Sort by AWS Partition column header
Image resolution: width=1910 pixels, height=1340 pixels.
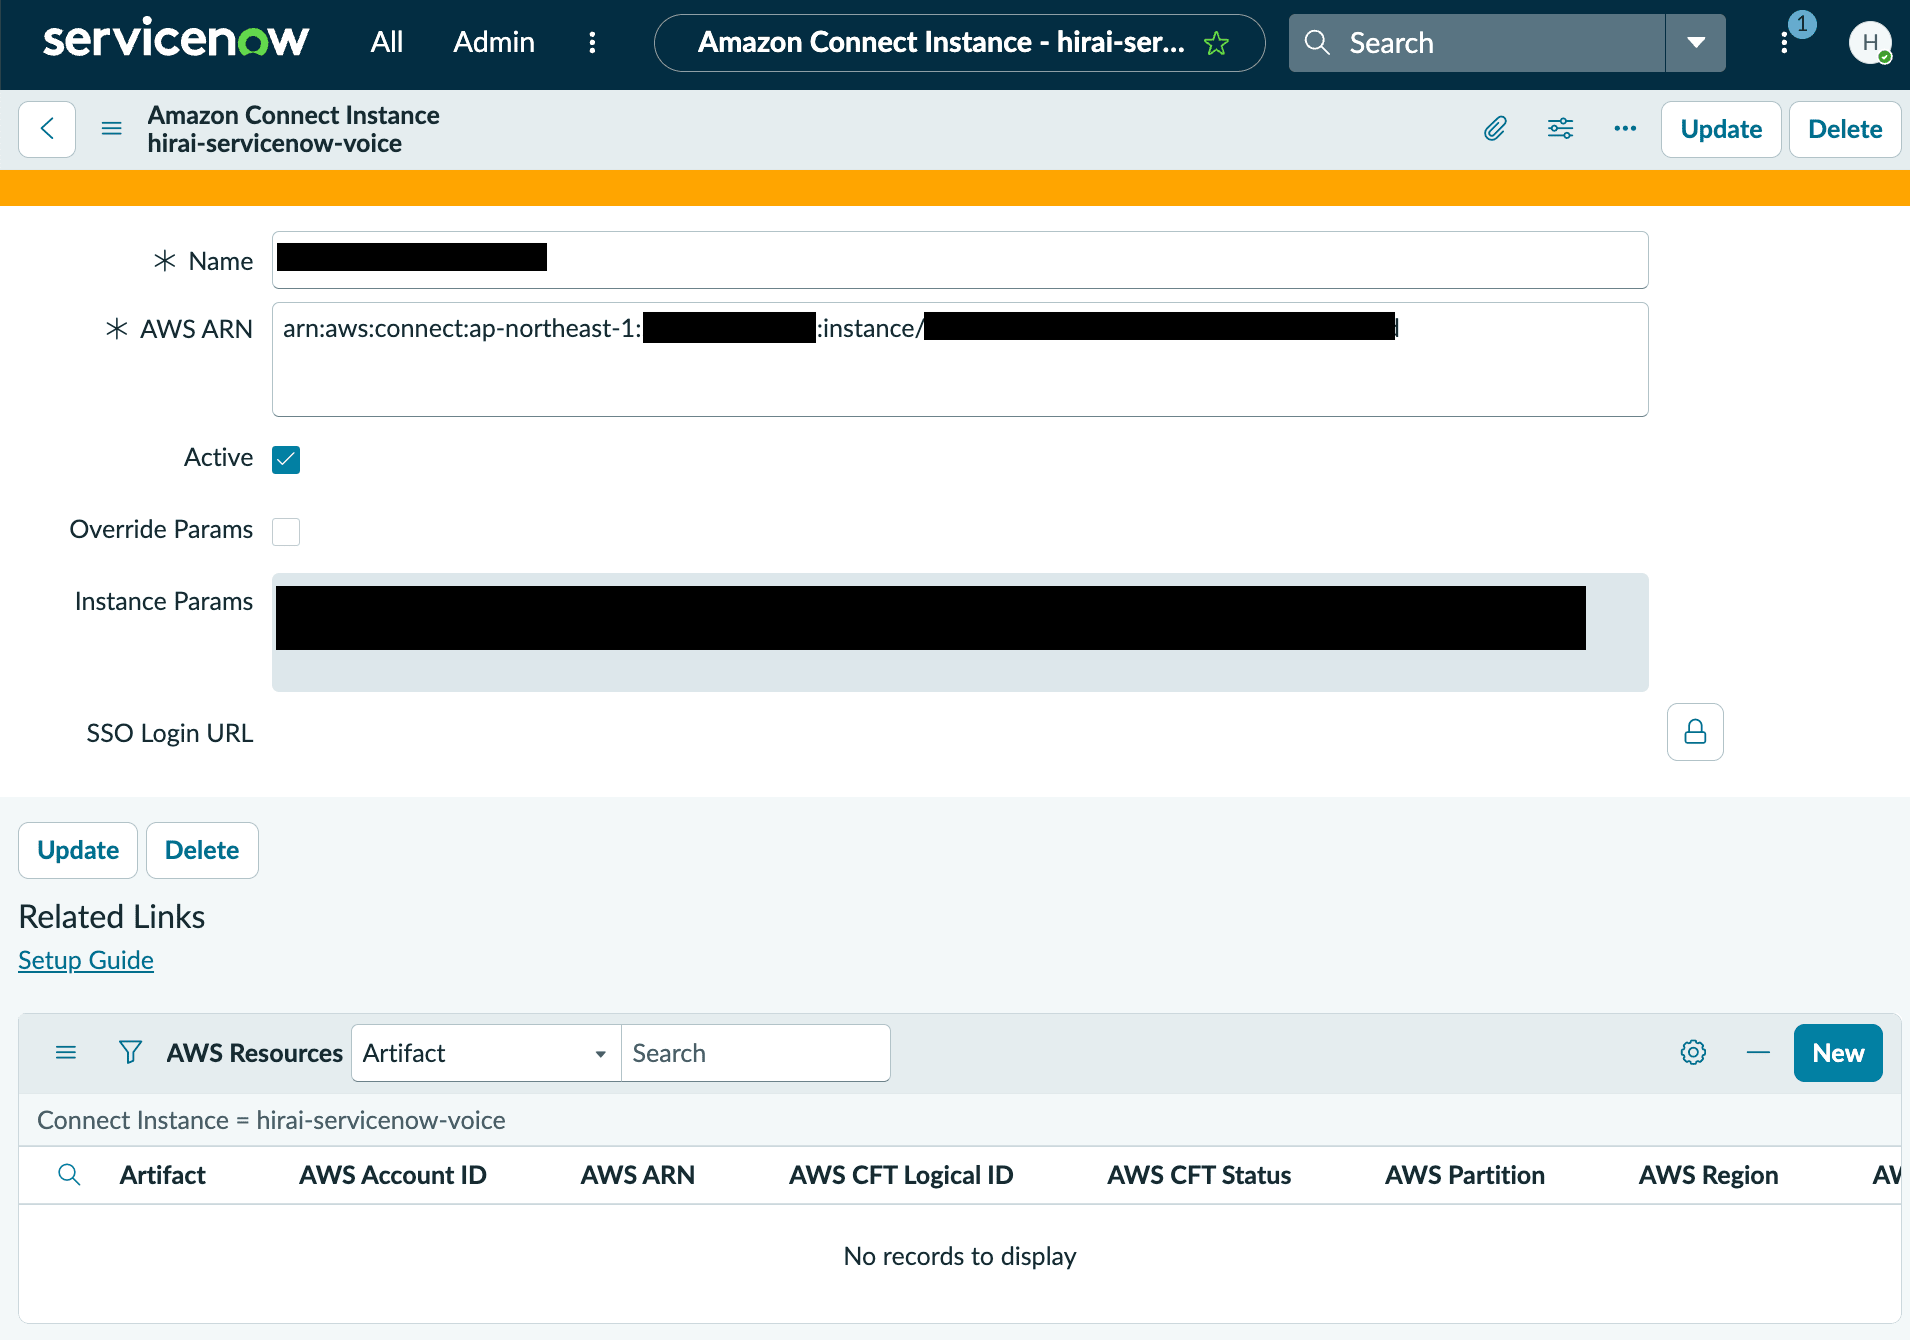[x=1465, y=1175]
